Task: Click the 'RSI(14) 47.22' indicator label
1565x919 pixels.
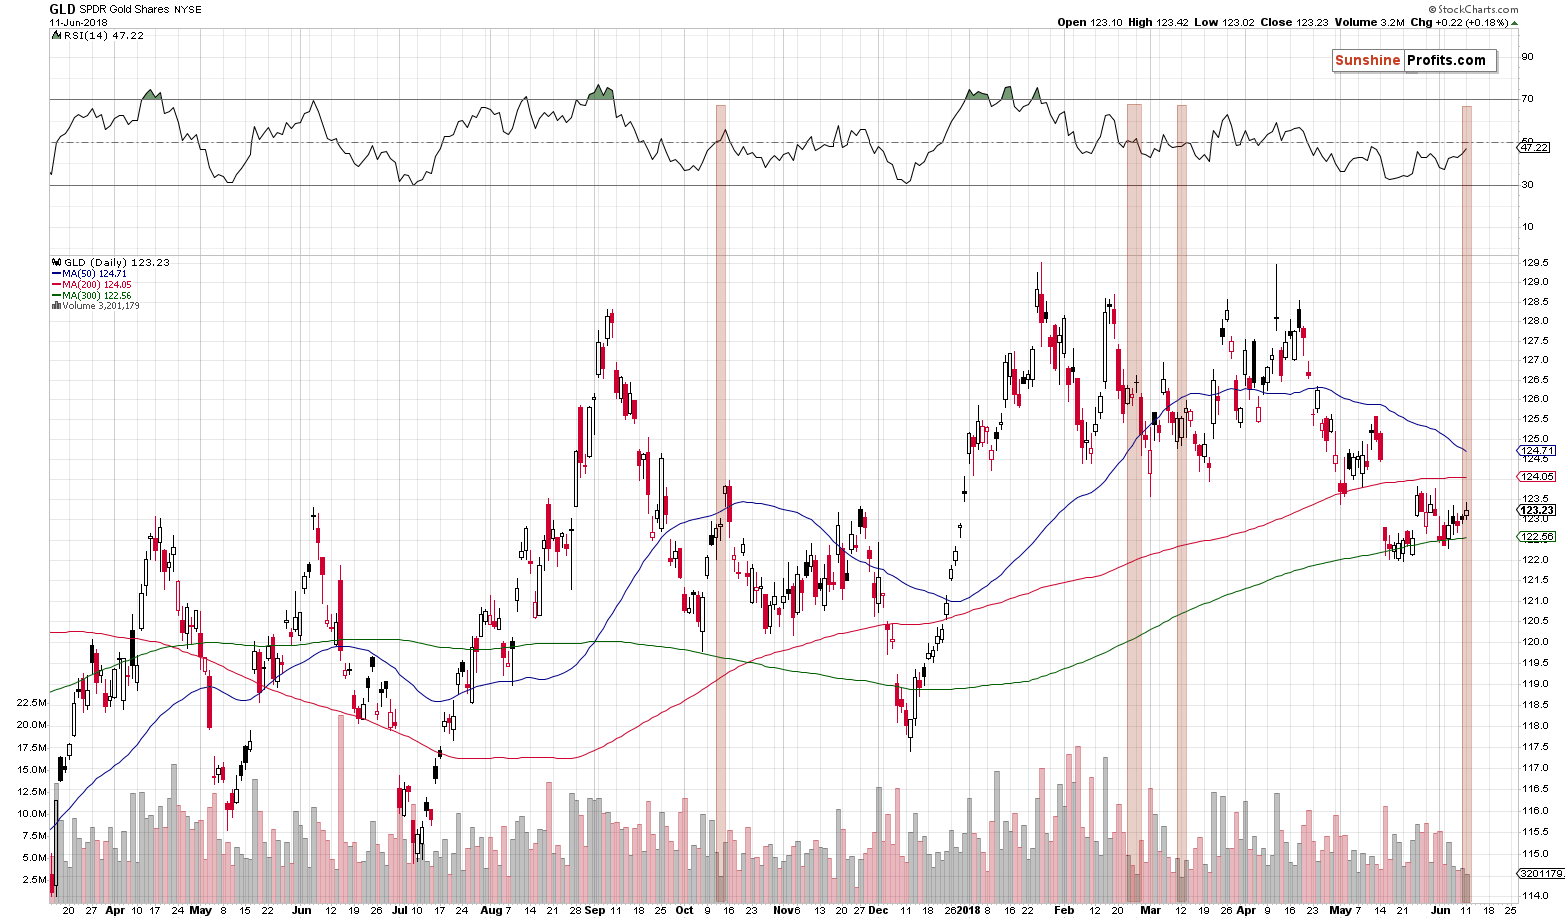Action: tap(103, 35)
